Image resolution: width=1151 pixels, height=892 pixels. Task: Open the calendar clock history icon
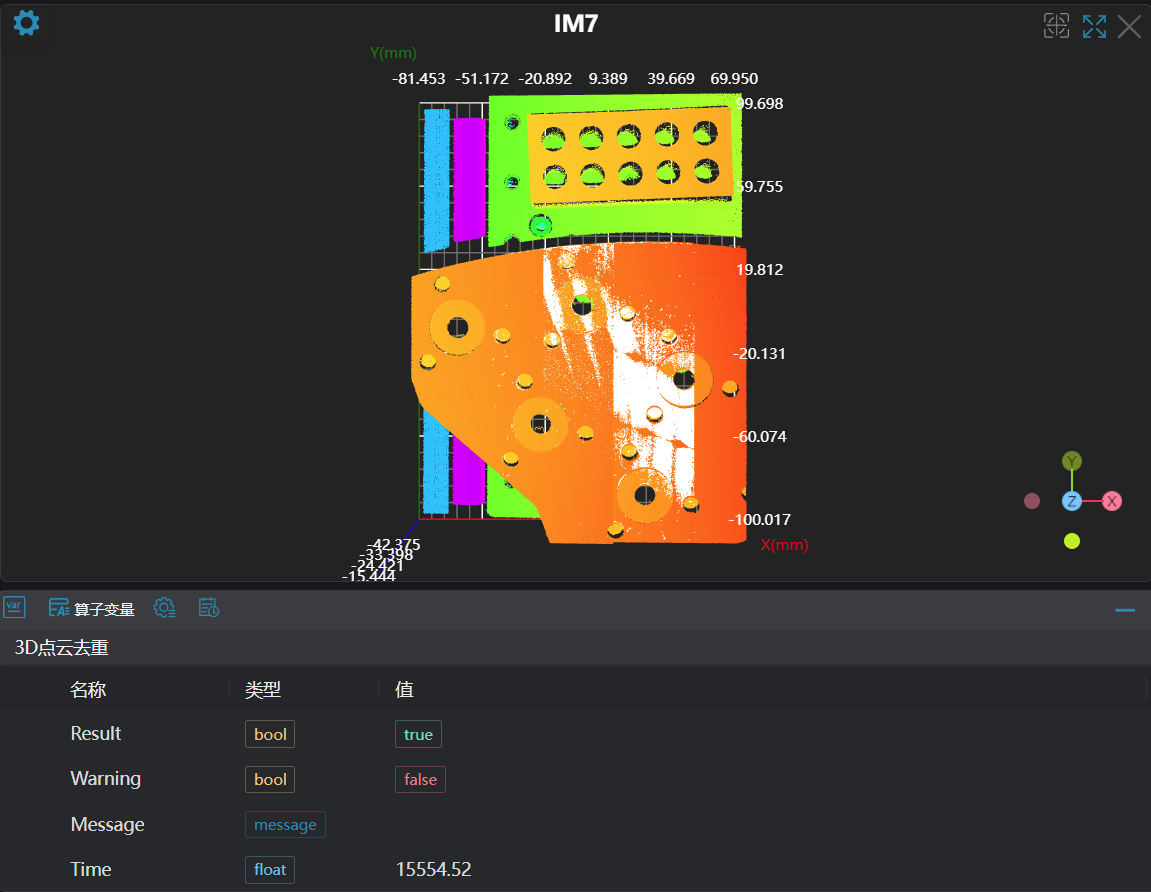pos(209,608)
